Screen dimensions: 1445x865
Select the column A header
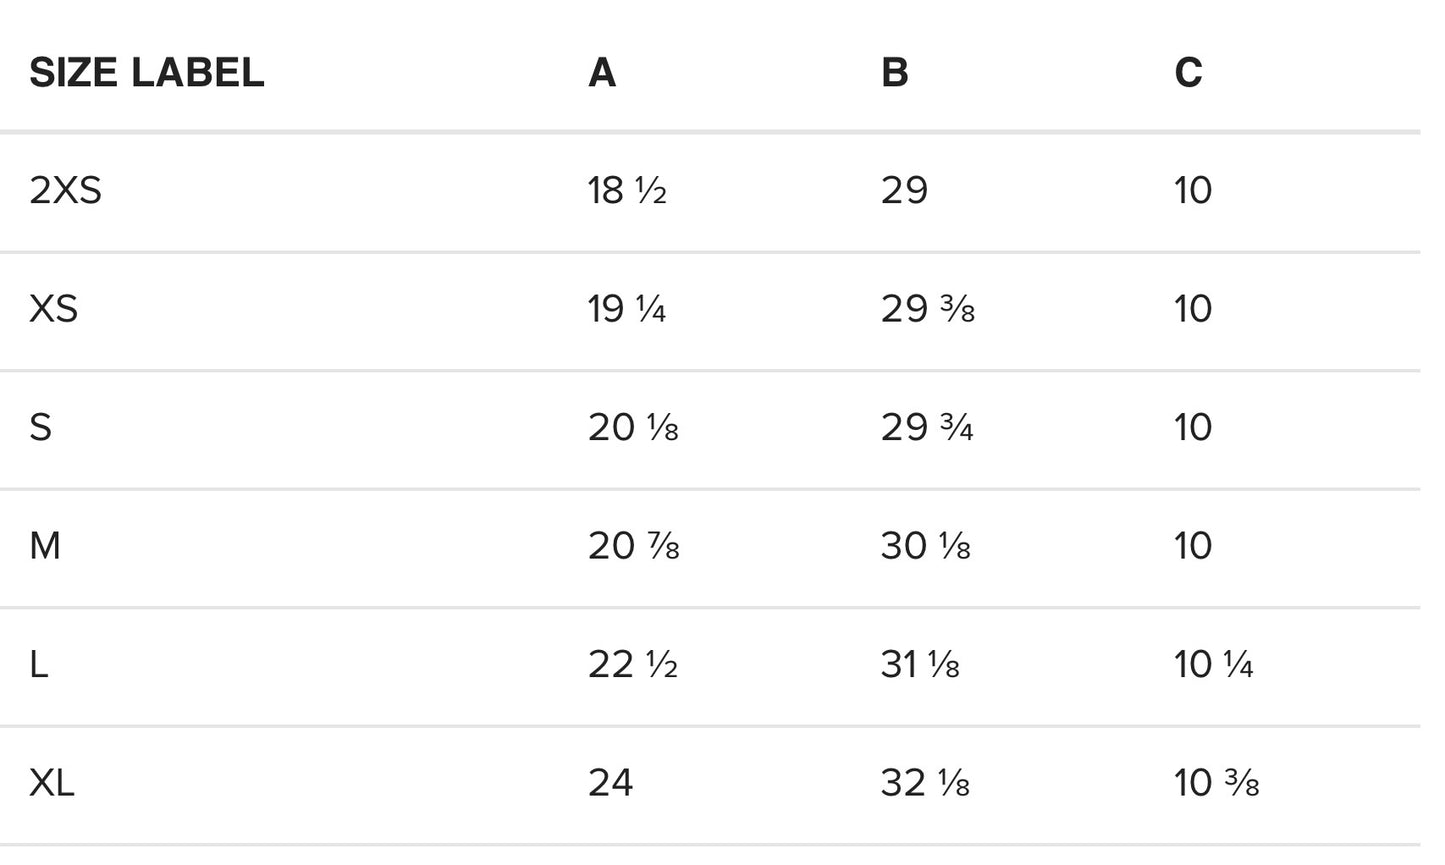[602, 72]
